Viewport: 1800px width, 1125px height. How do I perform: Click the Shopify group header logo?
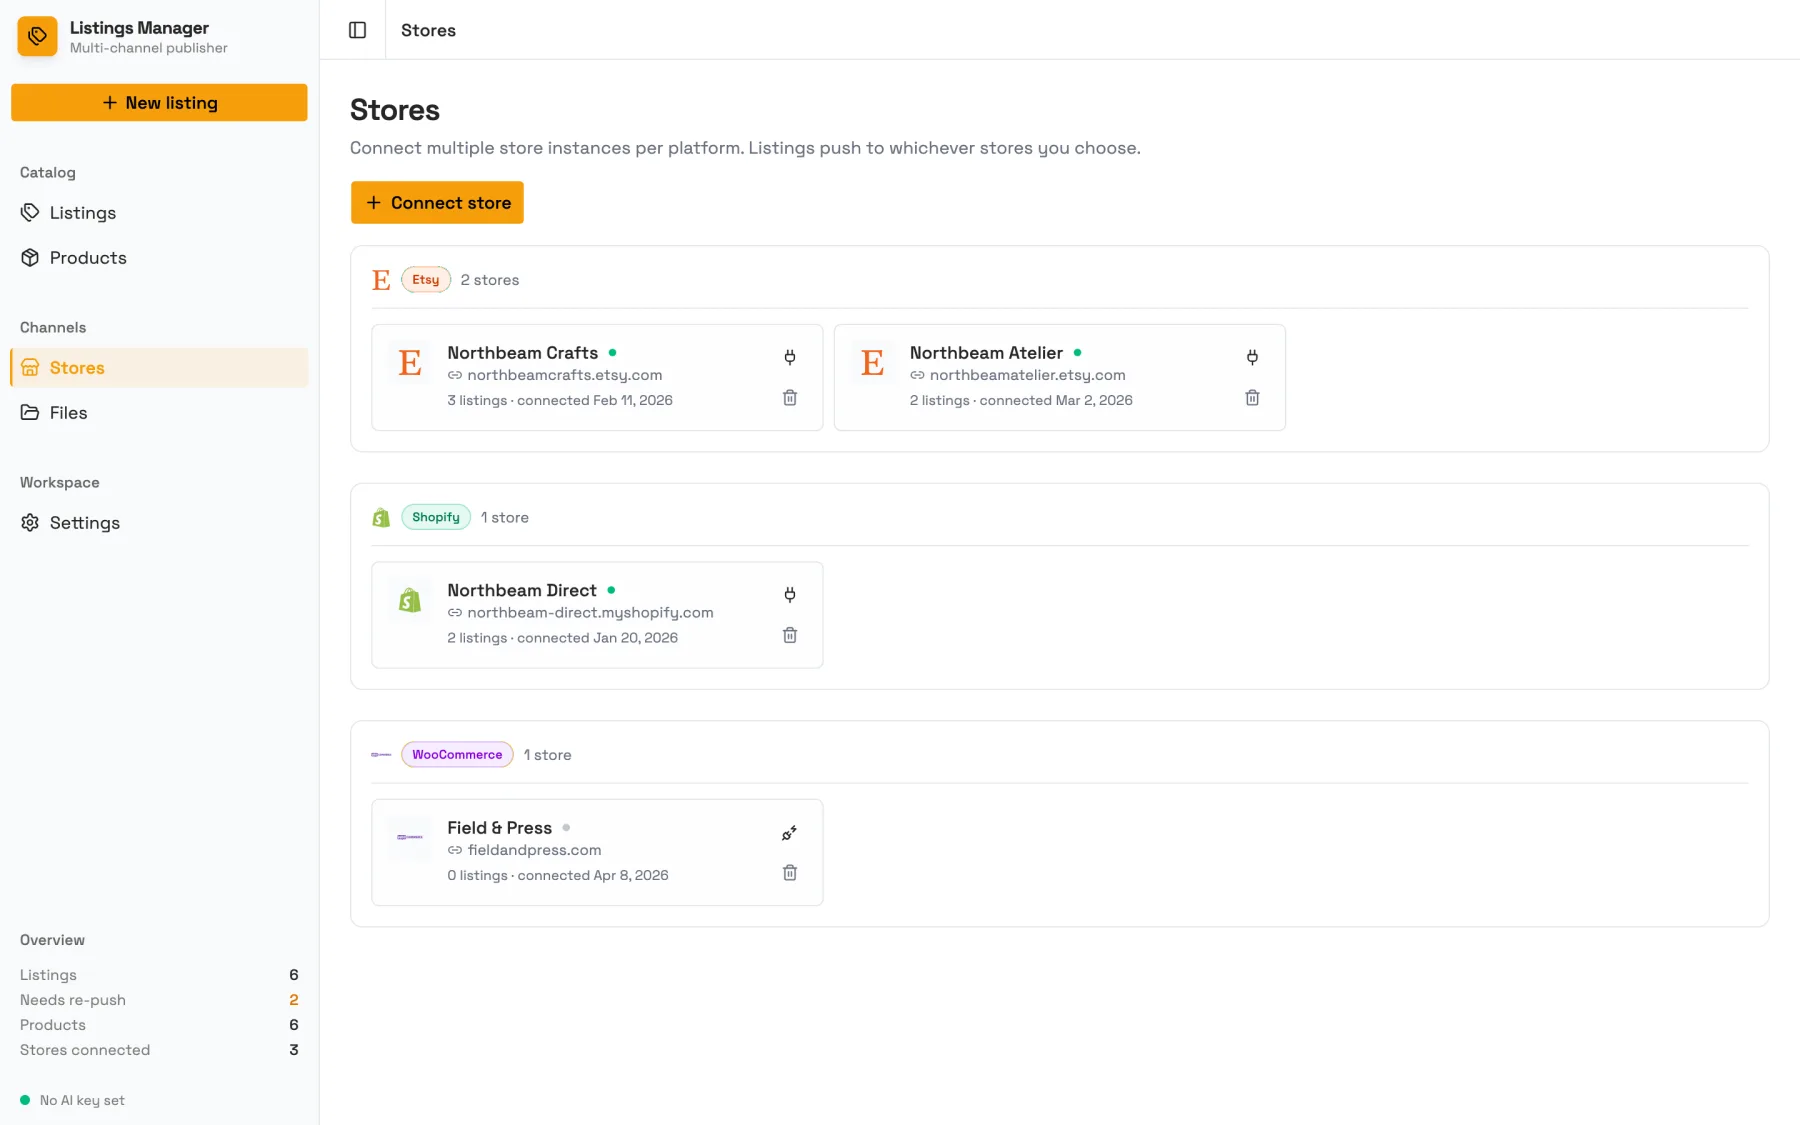(381, 517)
